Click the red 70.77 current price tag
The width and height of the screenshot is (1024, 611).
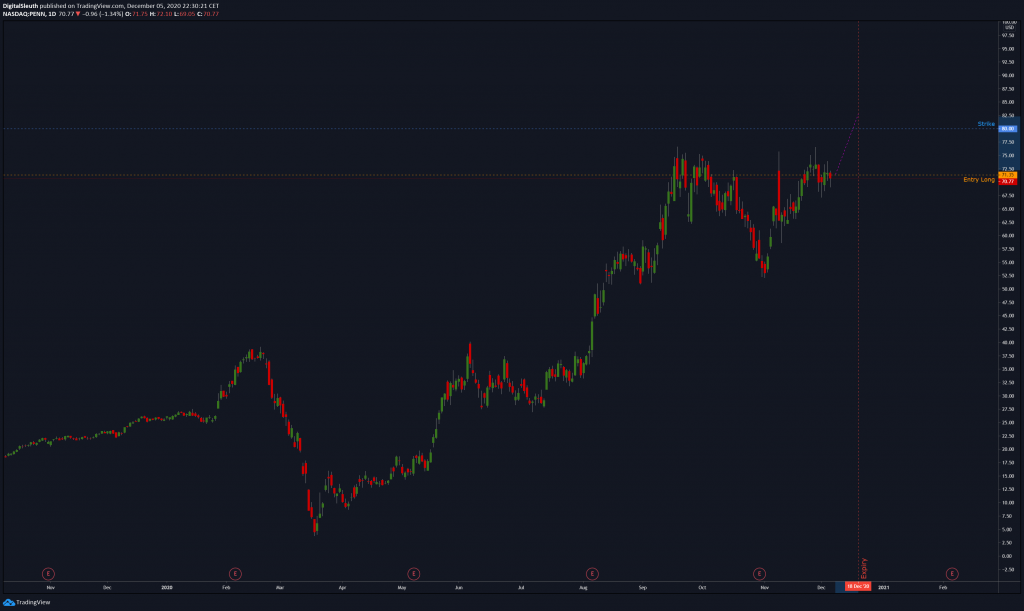1007,181
